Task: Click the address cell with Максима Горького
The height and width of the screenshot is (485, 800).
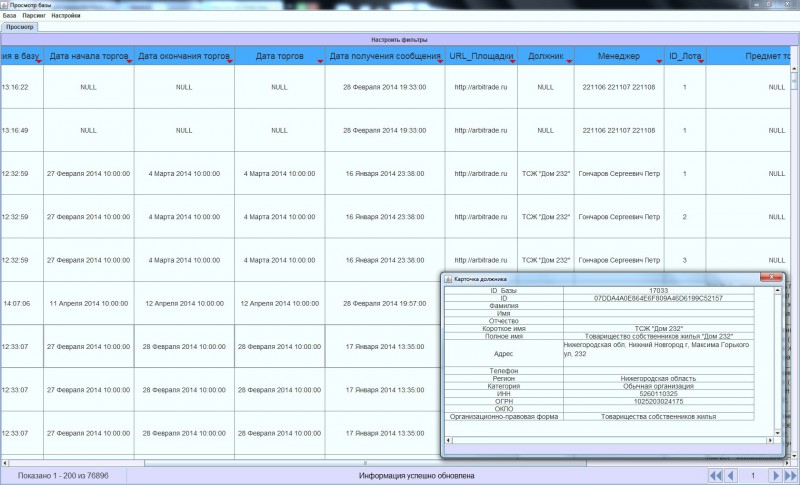Action: pos(658,353)
